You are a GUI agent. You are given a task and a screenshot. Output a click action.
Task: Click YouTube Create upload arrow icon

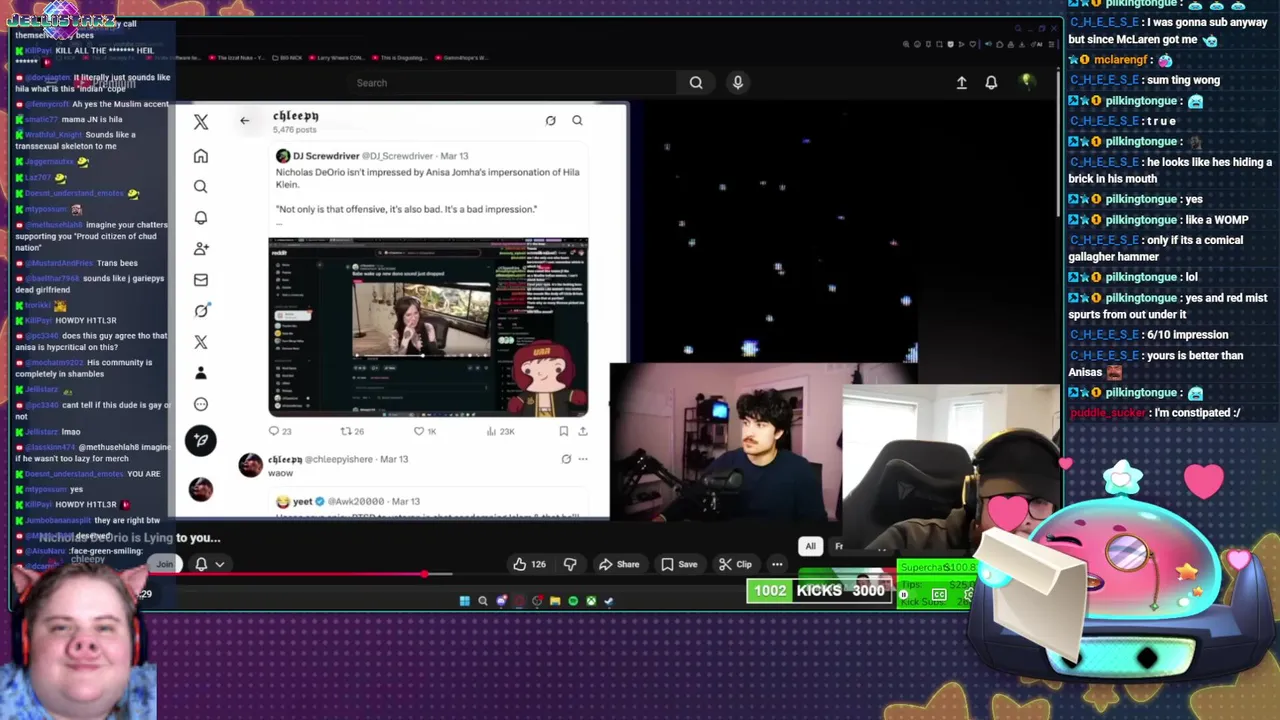[962, 83]
